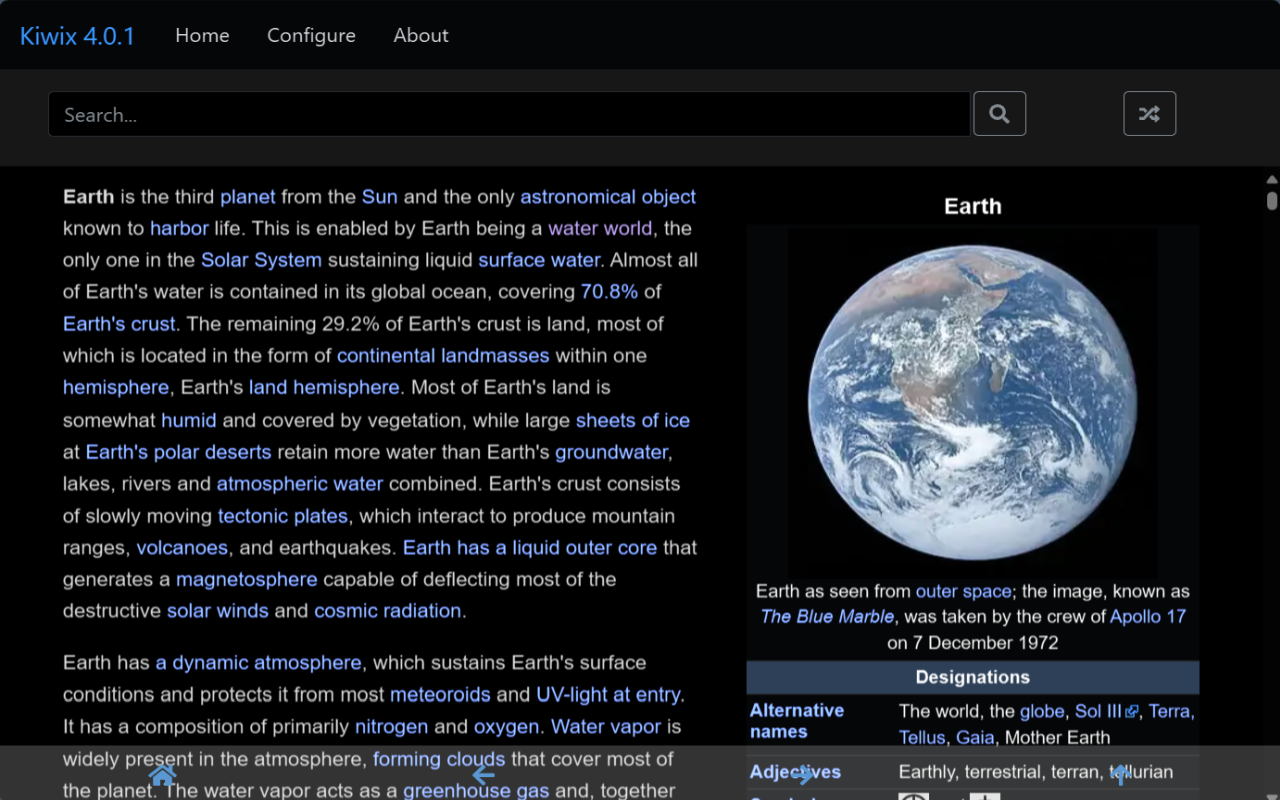Click the home icon at the page bottom
This screenshot has width=1280, height=800.
pyautogui.click(x=162, y=774)
